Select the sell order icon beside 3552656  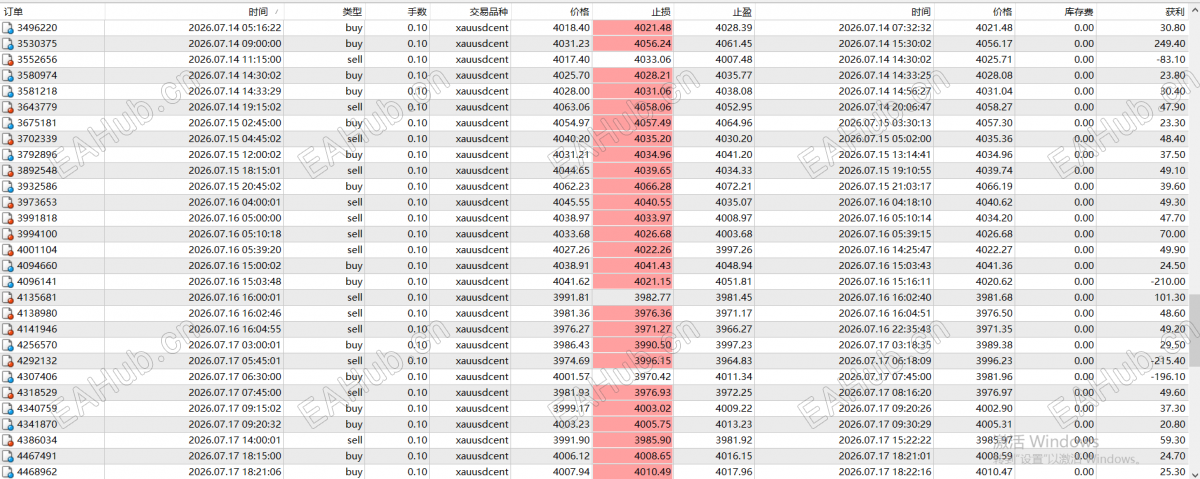pyautogui.click(x=9, y=59)
